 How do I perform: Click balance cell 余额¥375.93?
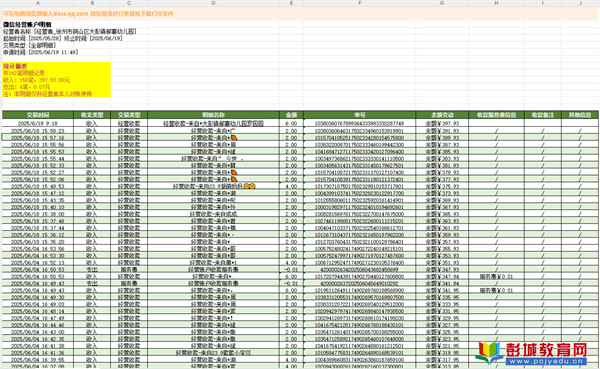pyautogui.click(x=442, y=186)
